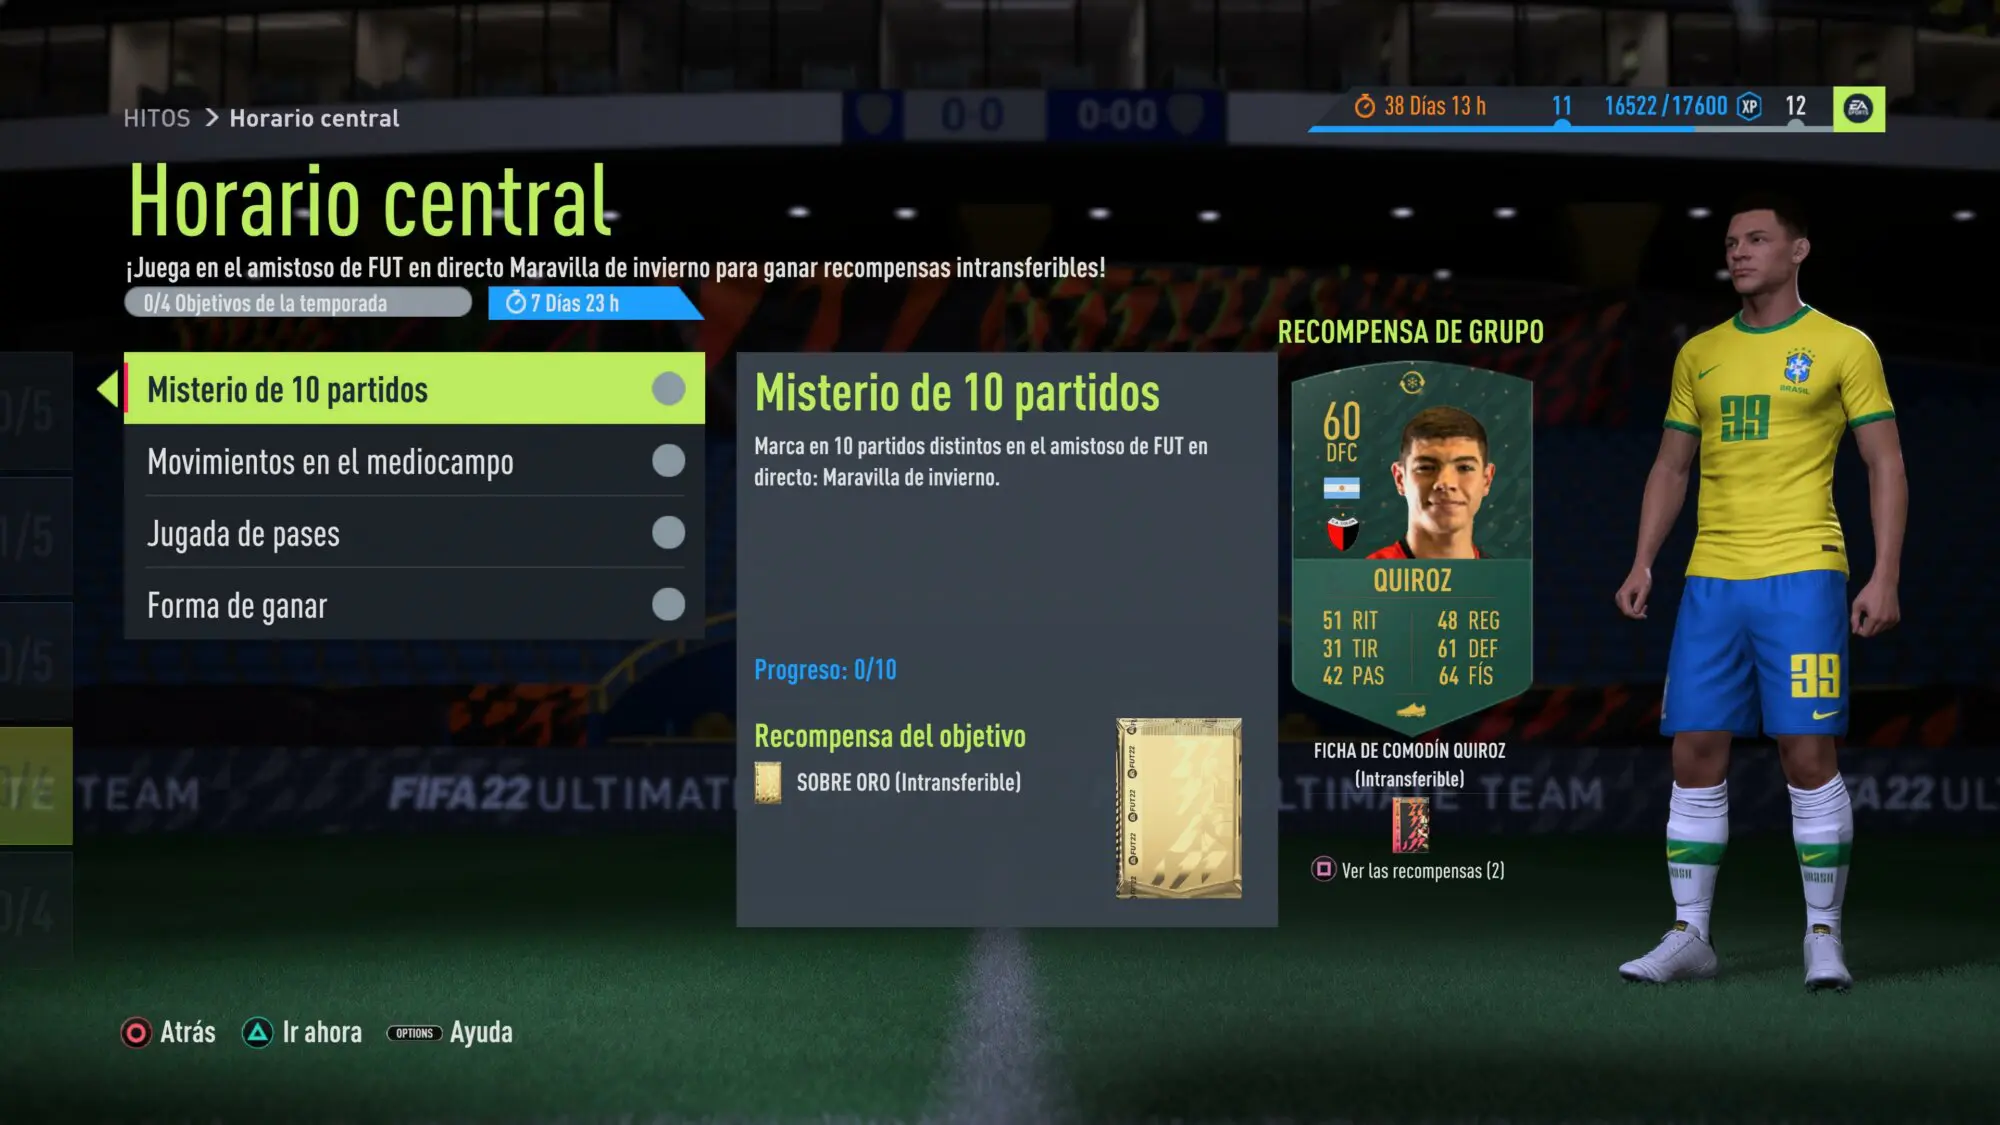Click the square Ver las recompensas icon
Viewport: 2000px width, 1125px height.
(1323, 869)
